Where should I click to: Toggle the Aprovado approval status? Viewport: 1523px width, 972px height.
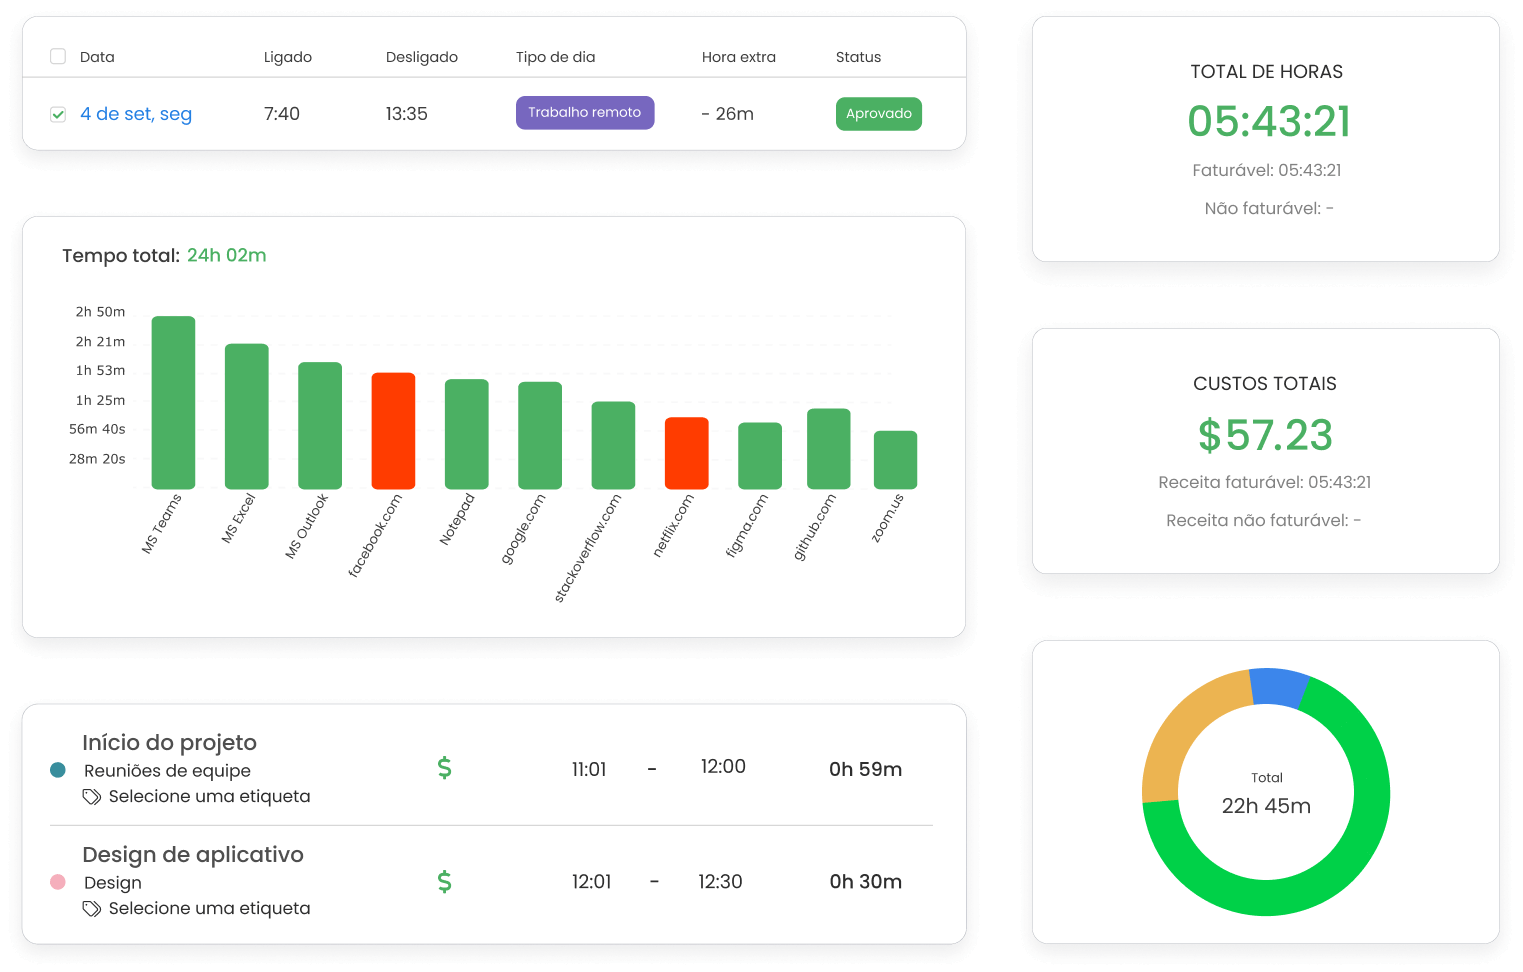click(x=878, y=113)
